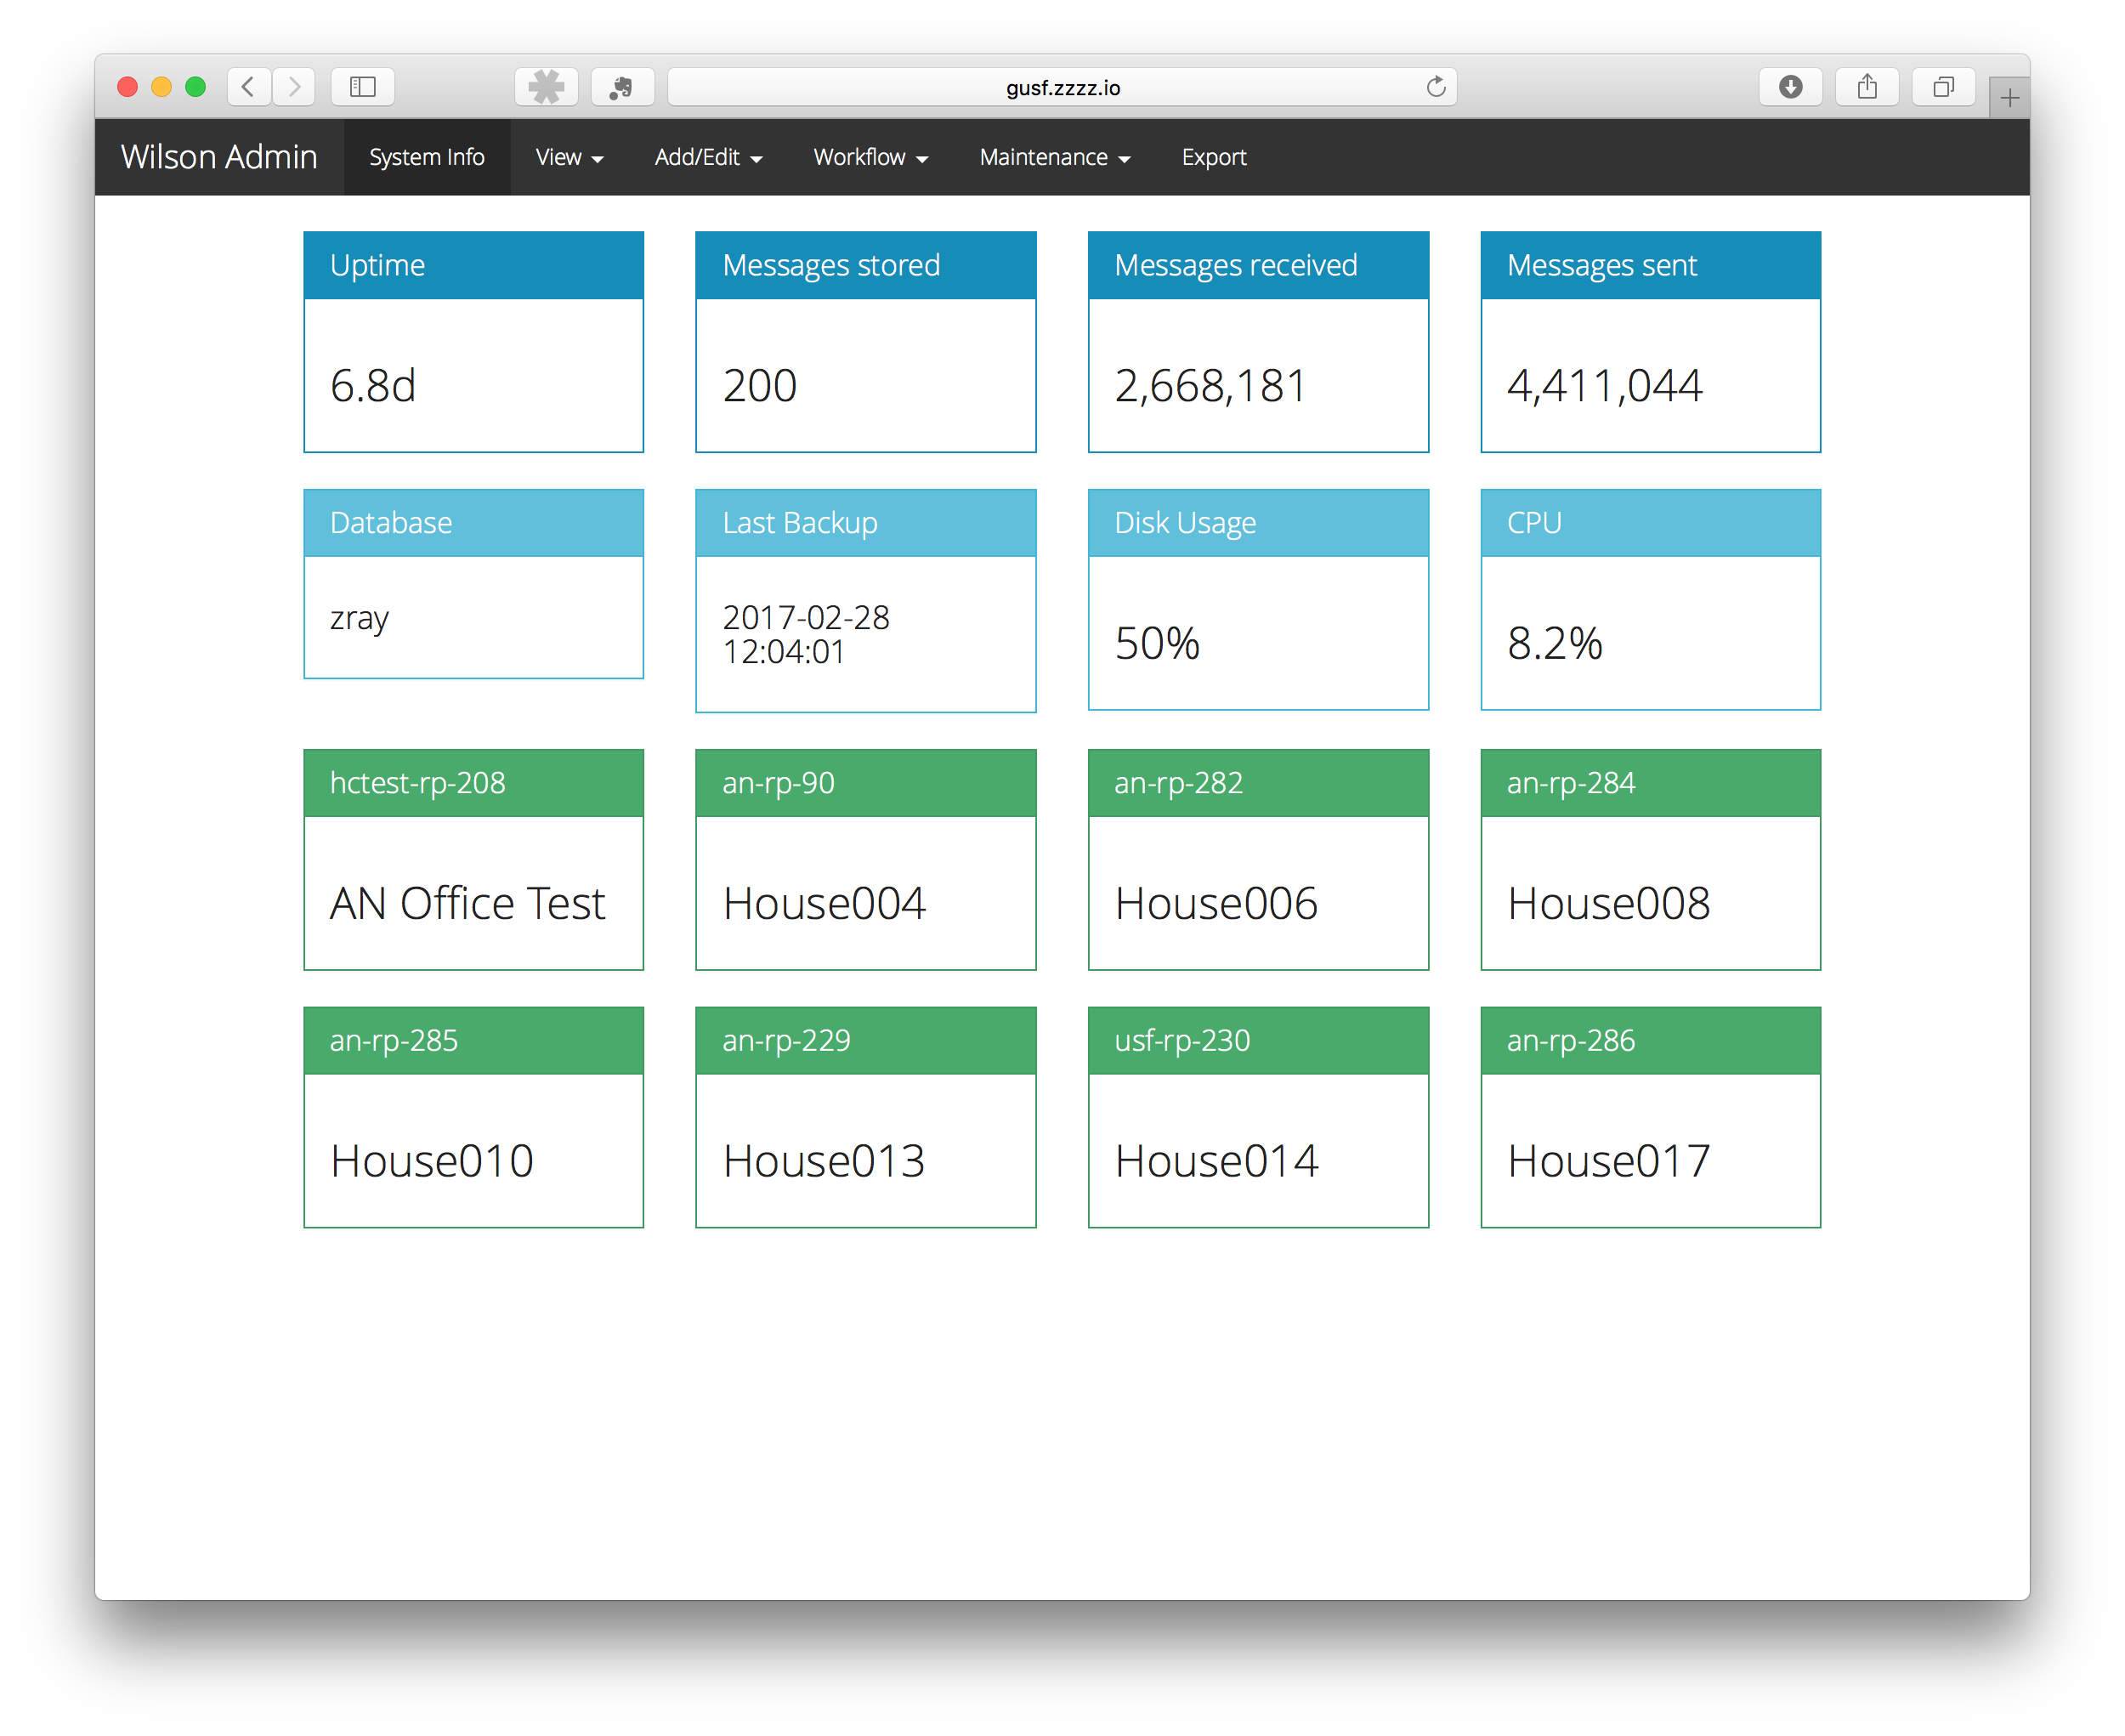
Task: Toggle the Safari sidebar icon
Action: pyautogui.click(x=363, y=87)
